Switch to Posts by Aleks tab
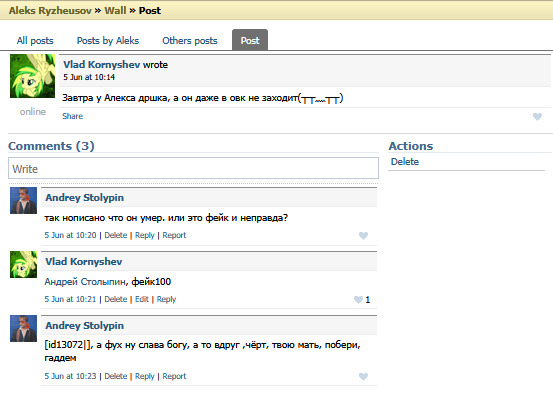 (x=108, y=41)
